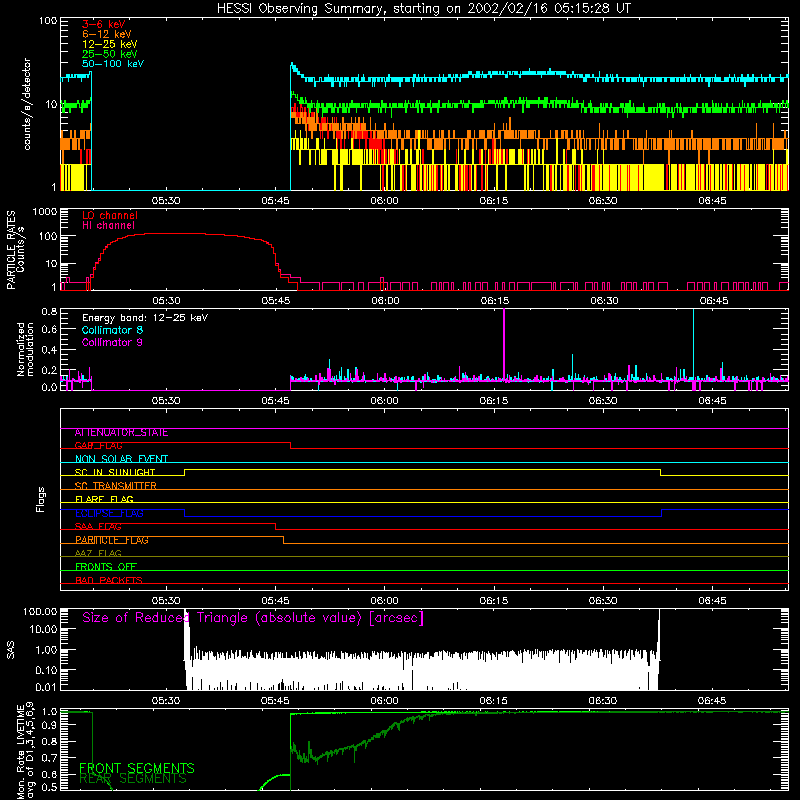800x800 pixels.
Task: Click the 'Mon. Rate LIVETIME' axis label
Action: (20, 752)
